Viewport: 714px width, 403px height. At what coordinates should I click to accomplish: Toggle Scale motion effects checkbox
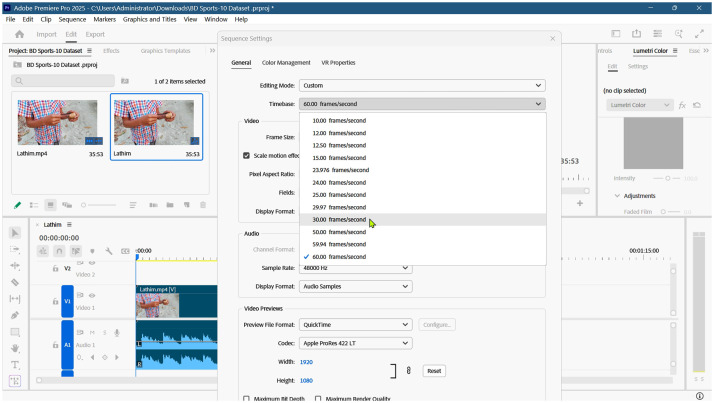pyautogui.click(x=246, y=156)
